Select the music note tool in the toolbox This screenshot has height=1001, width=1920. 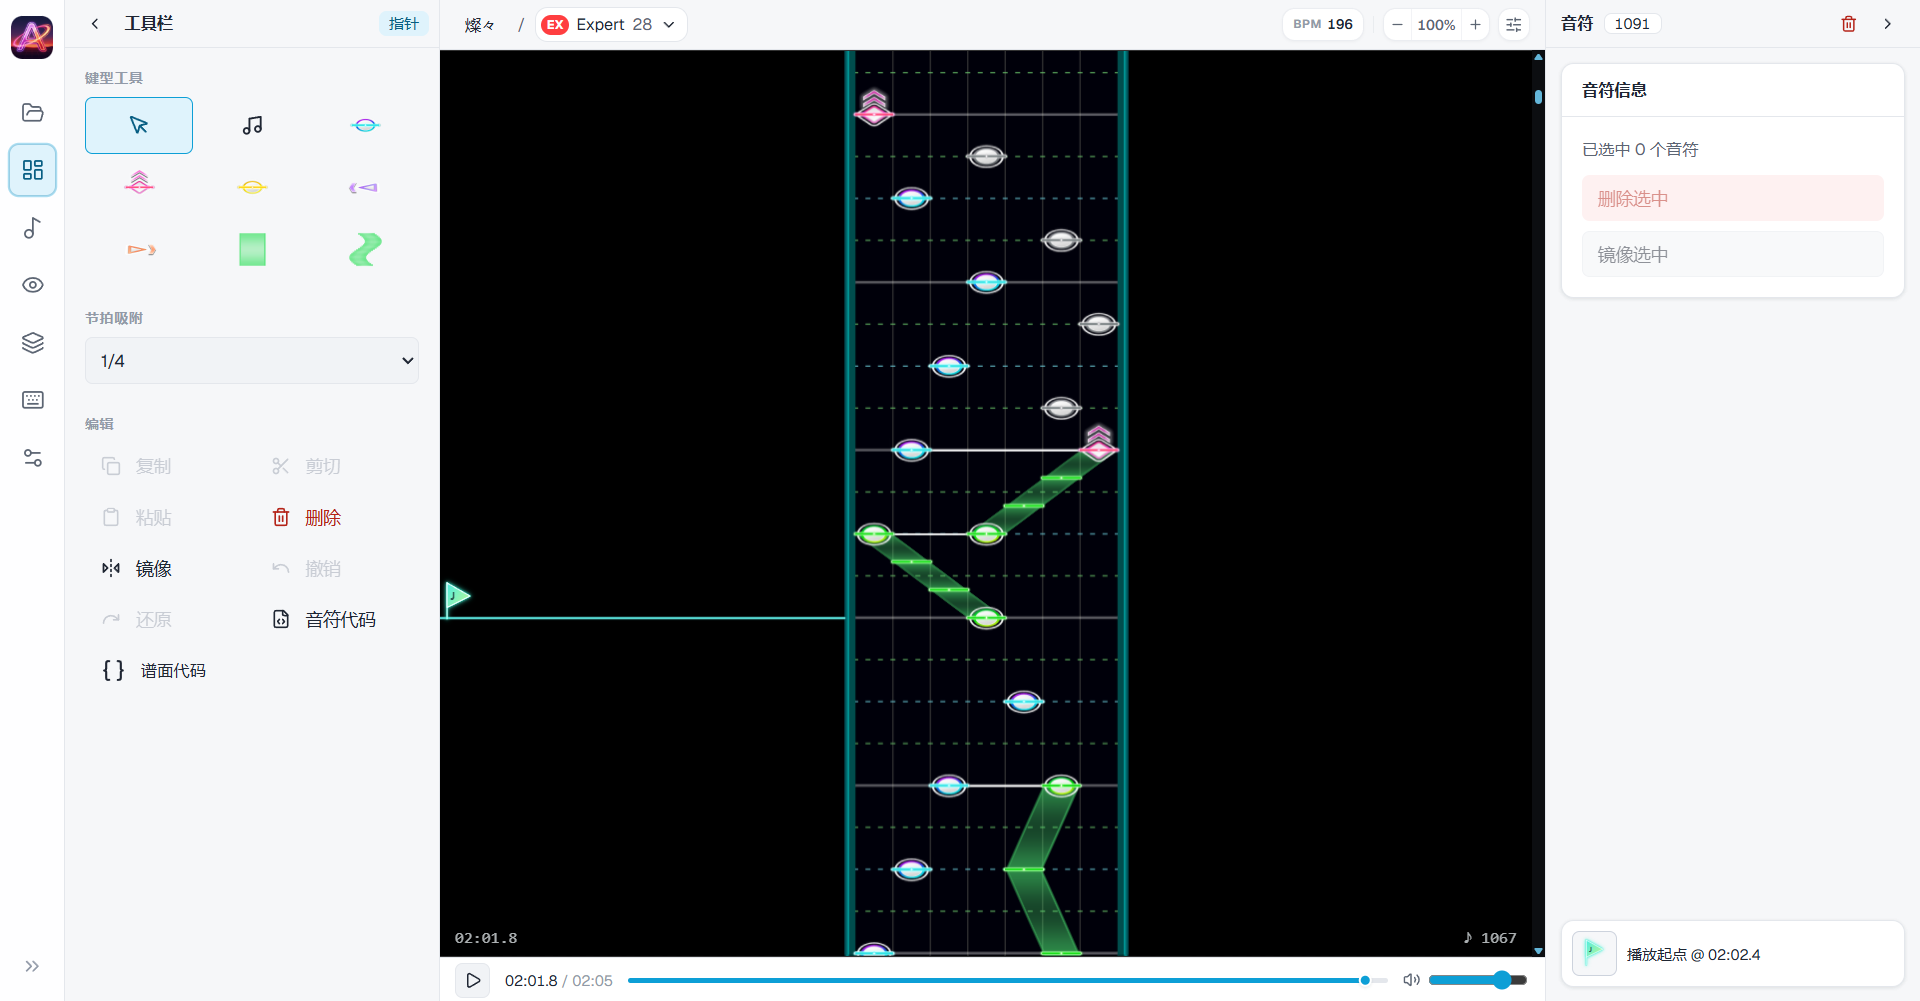pos(252,125)
